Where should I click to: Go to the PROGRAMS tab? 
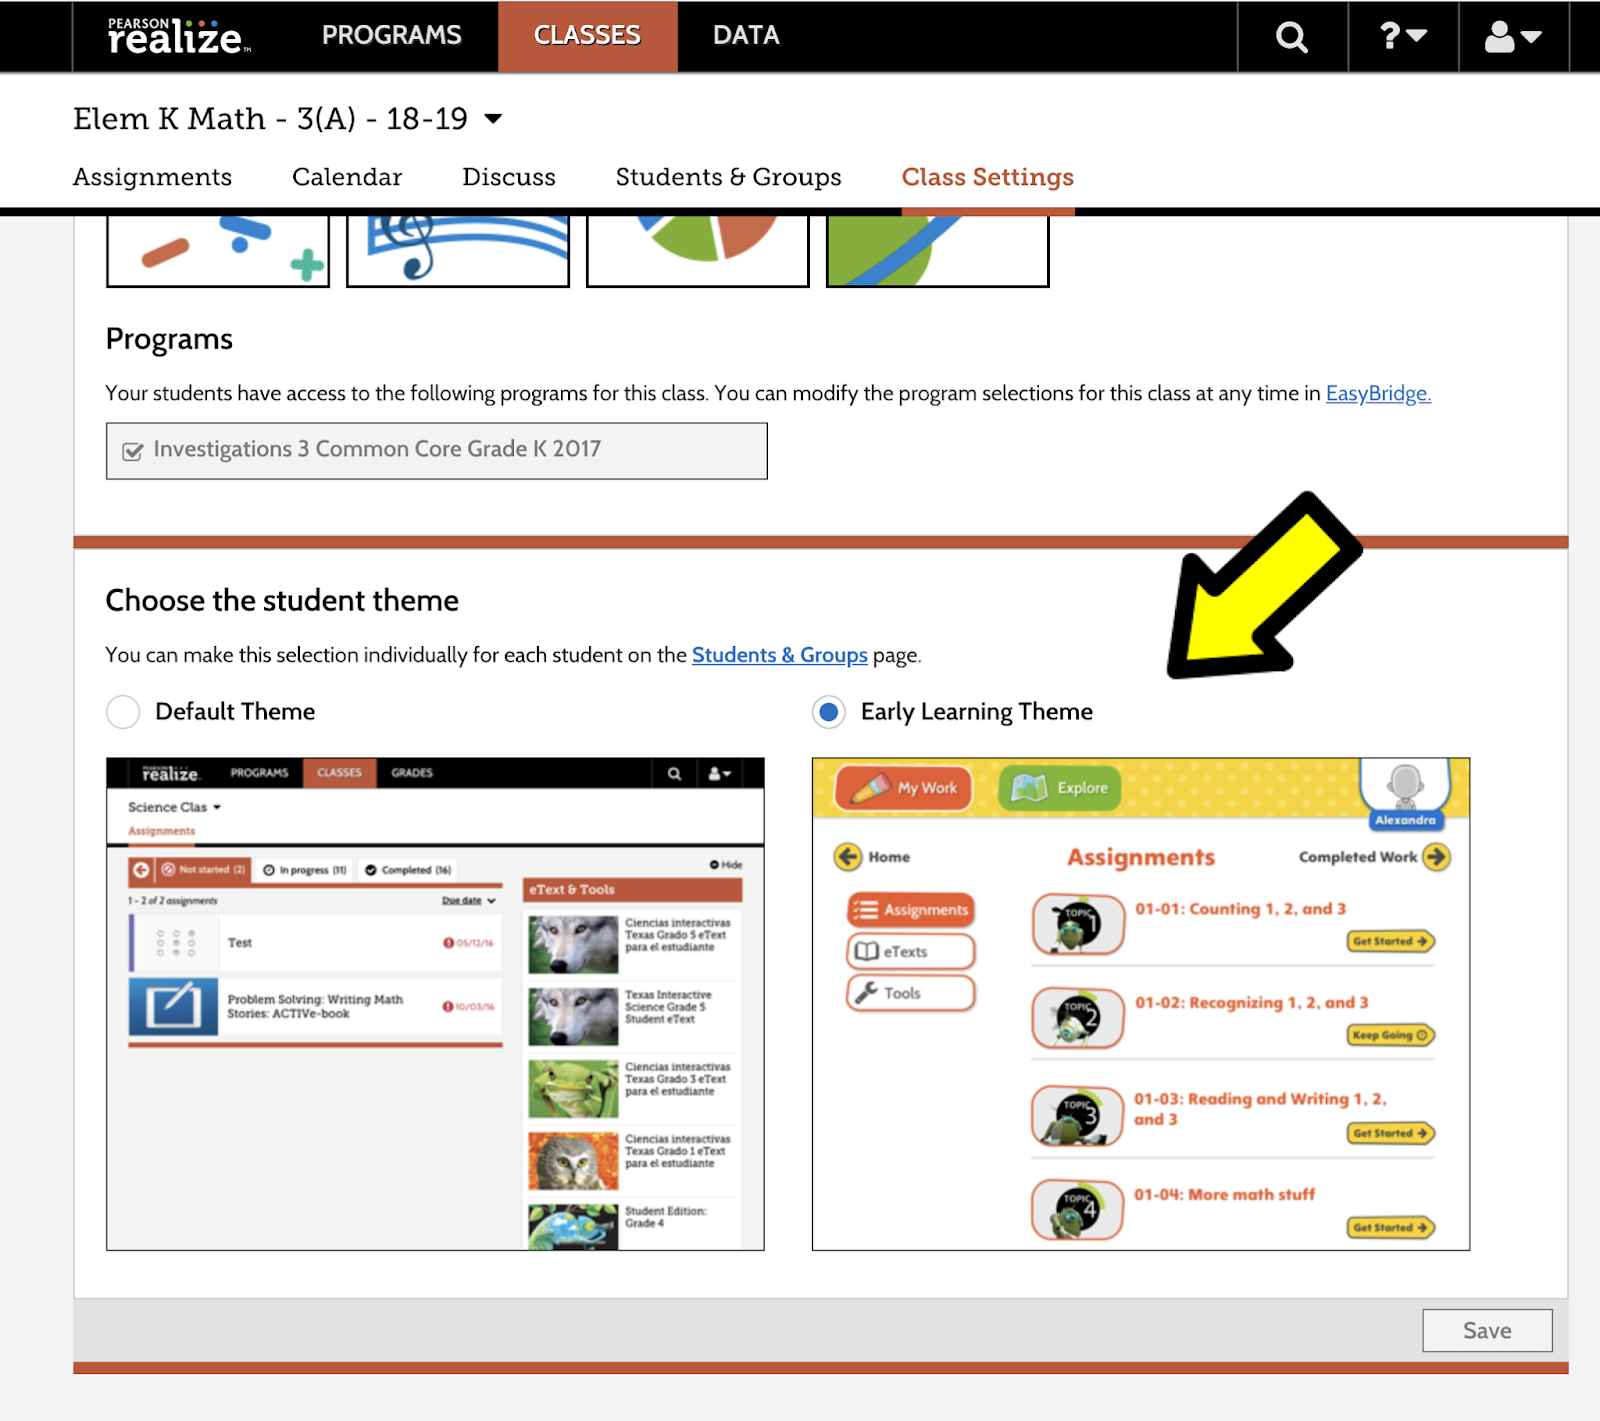(391, 35)
